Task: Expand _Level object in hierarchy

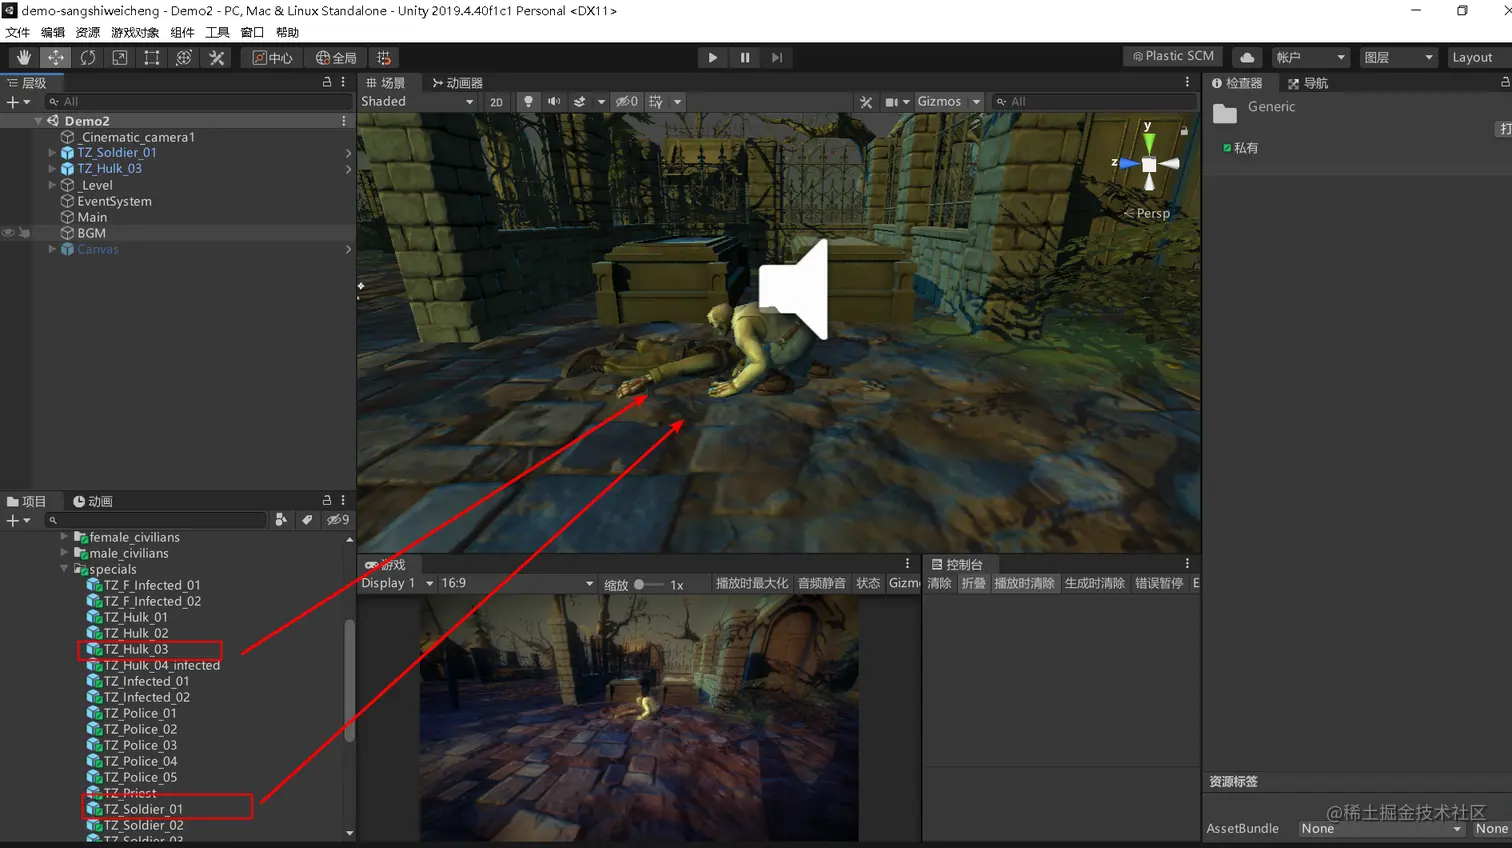Action: pyautogui.click(x=52, y=185)
